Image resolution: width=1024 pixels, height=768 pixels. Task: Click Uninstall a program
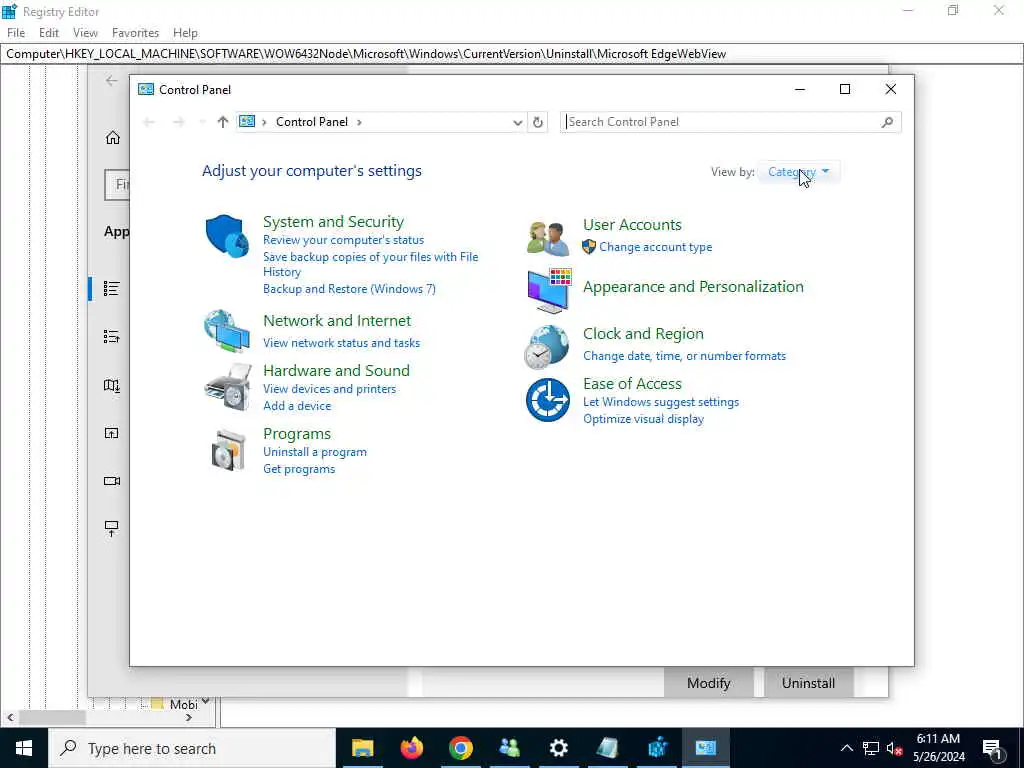click(315, 452)
